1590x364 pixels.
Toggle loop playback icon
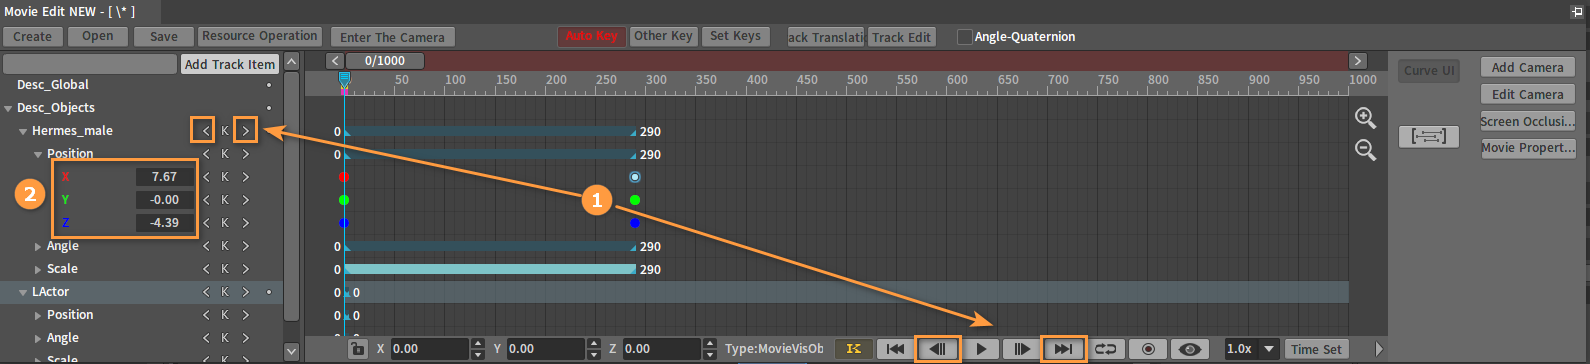pyautogui.click(x=1106, y=349)
